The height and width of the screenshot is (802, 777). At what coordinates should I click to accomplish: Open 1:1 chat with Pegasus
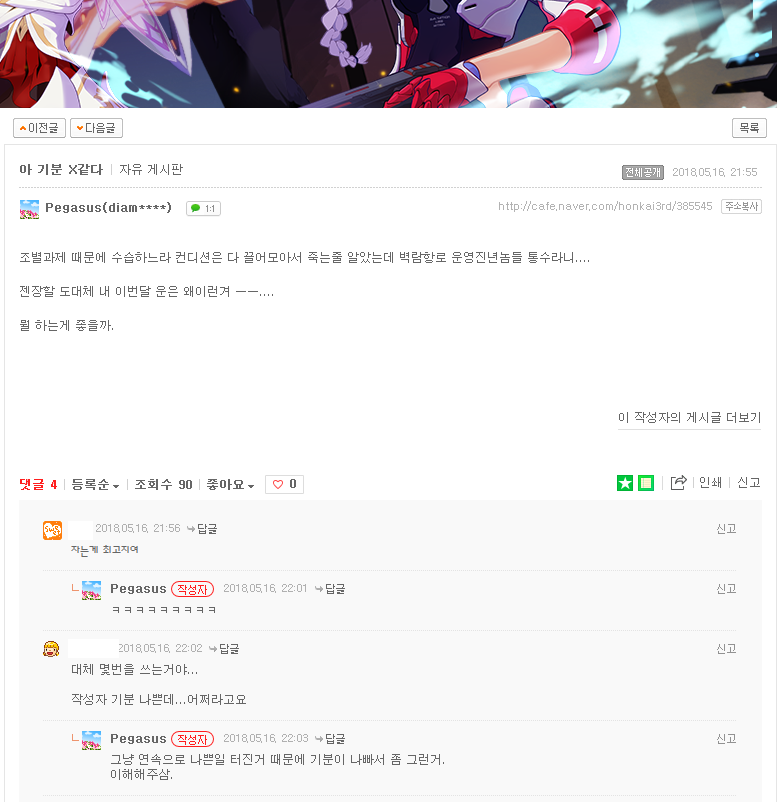click(x=204, y=209)
